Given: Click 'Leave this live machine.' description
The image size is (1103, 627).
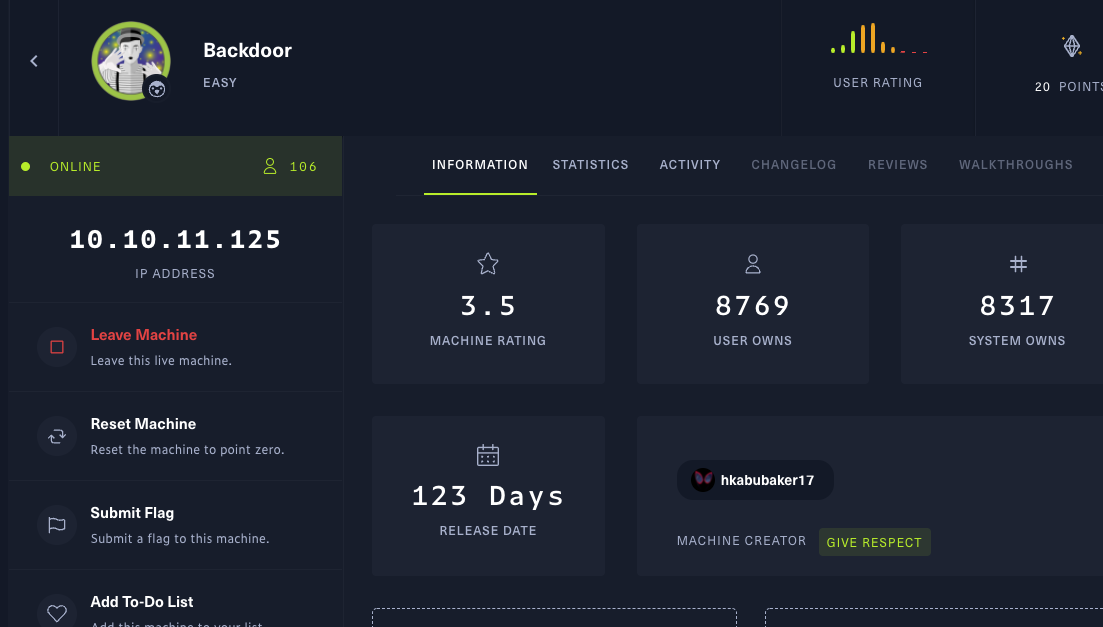Looking at the screenshot, I should point(161,360).
